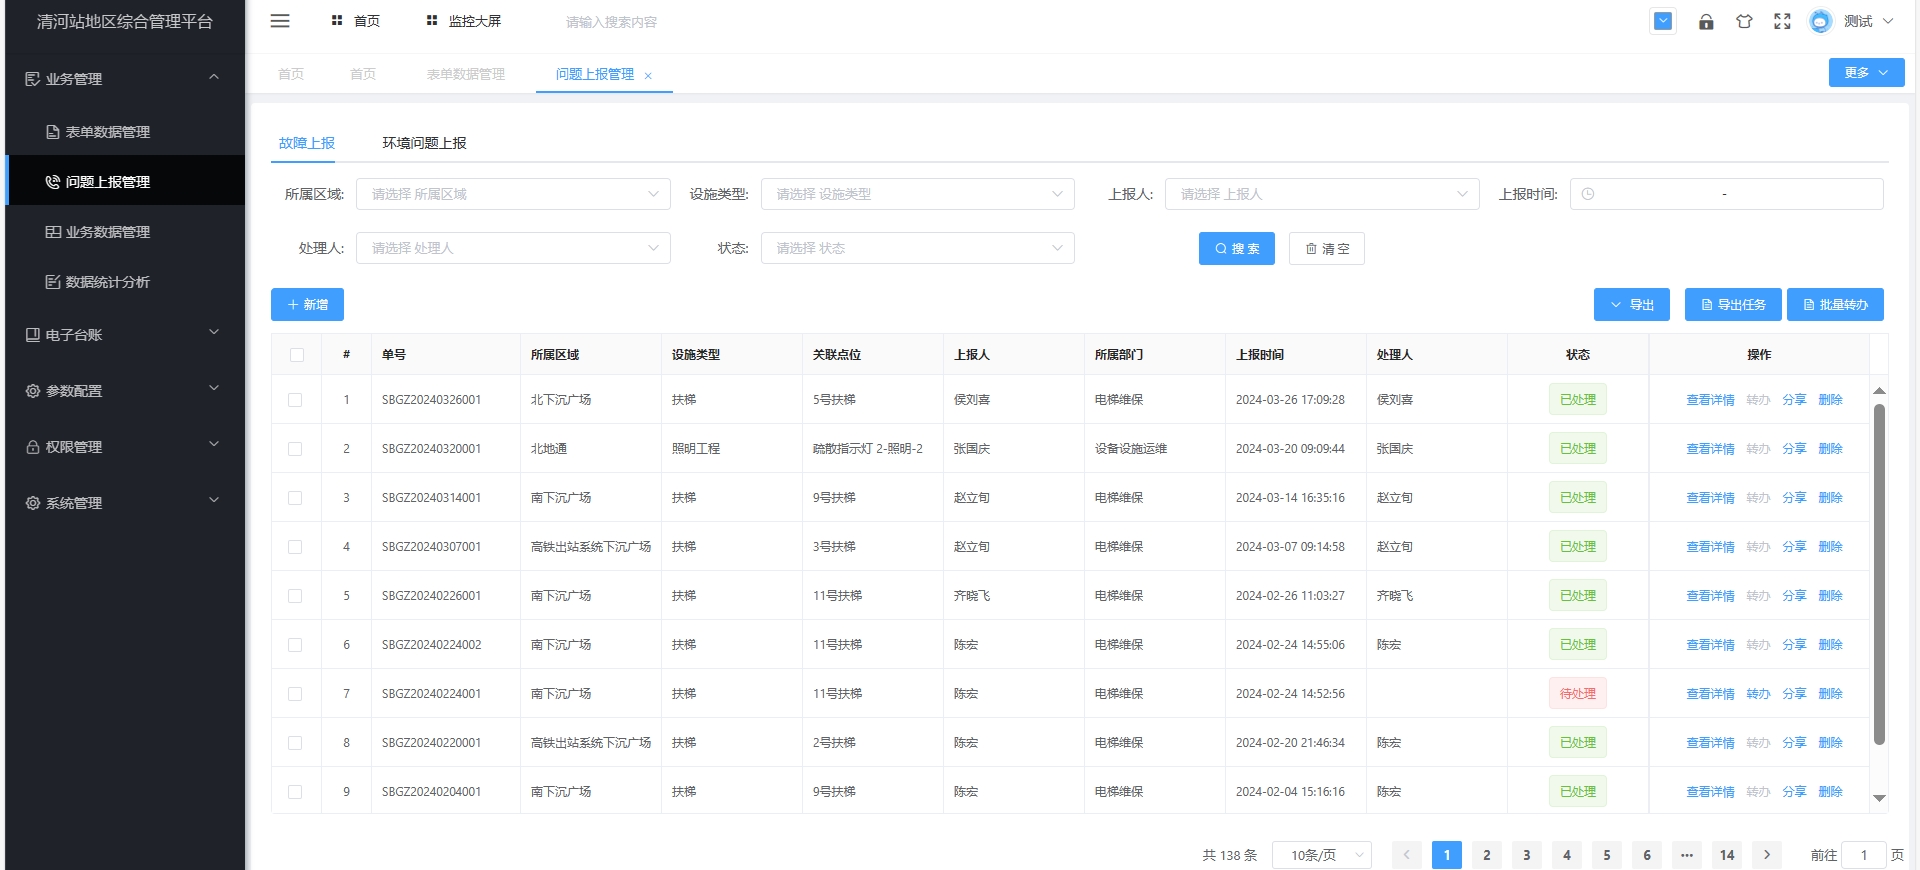Go to next page arrow

pos(1767,855)
